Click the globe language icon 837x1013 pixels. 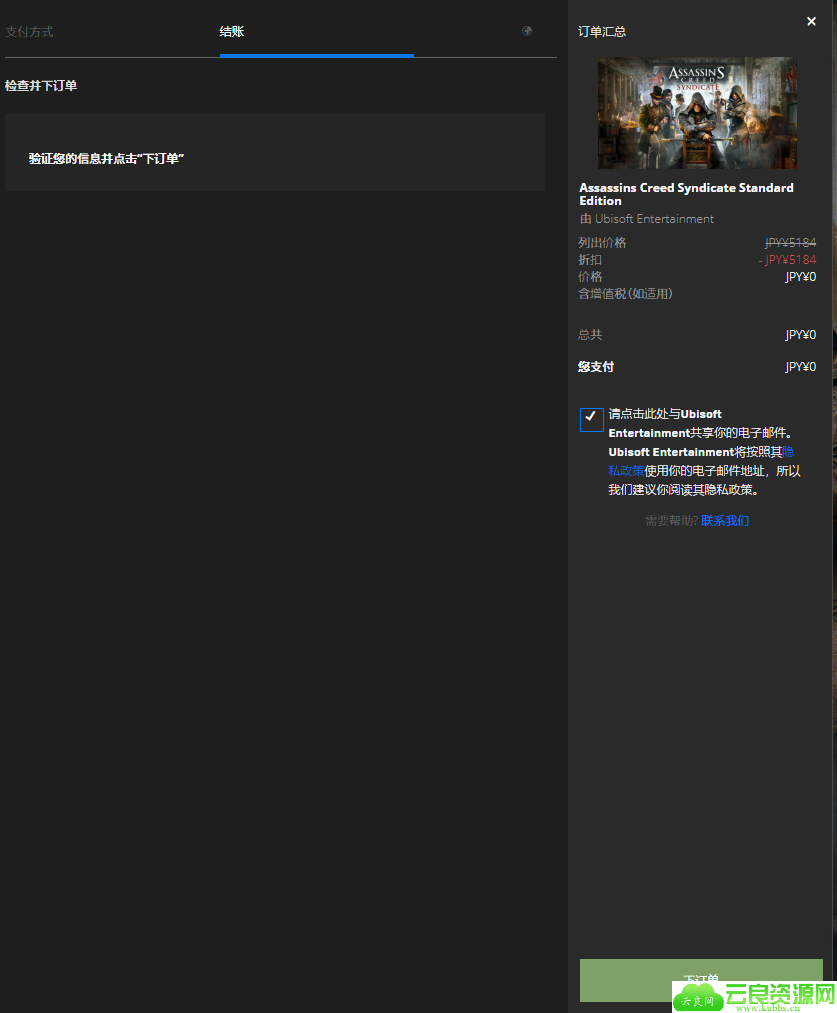(x=527, y=31)
